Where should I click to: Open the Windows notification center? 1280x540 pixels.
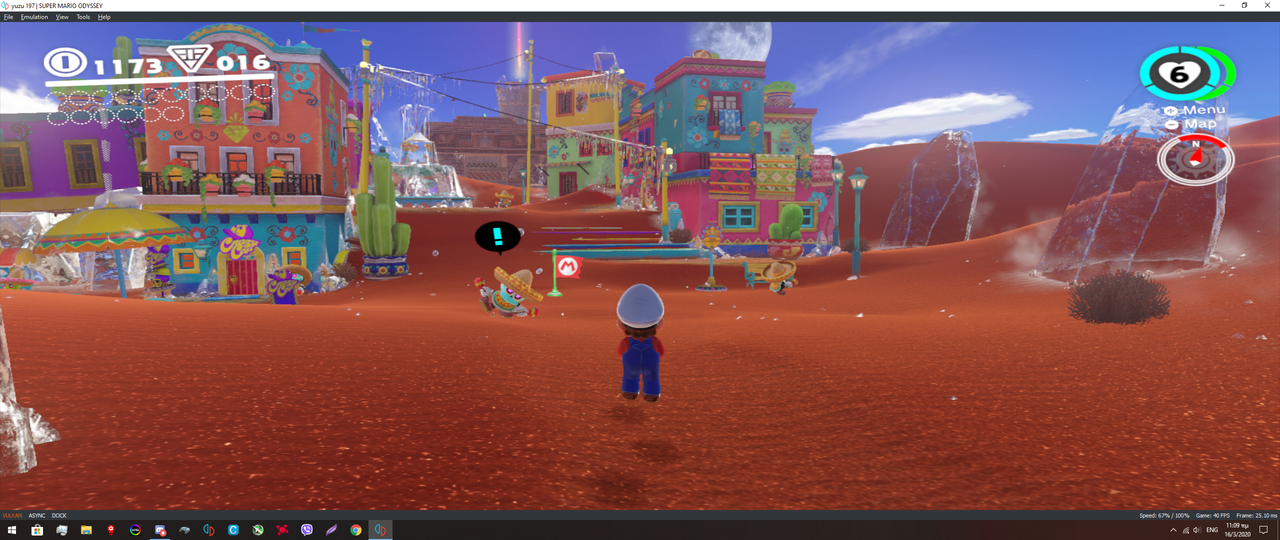tap(1265, 530)
